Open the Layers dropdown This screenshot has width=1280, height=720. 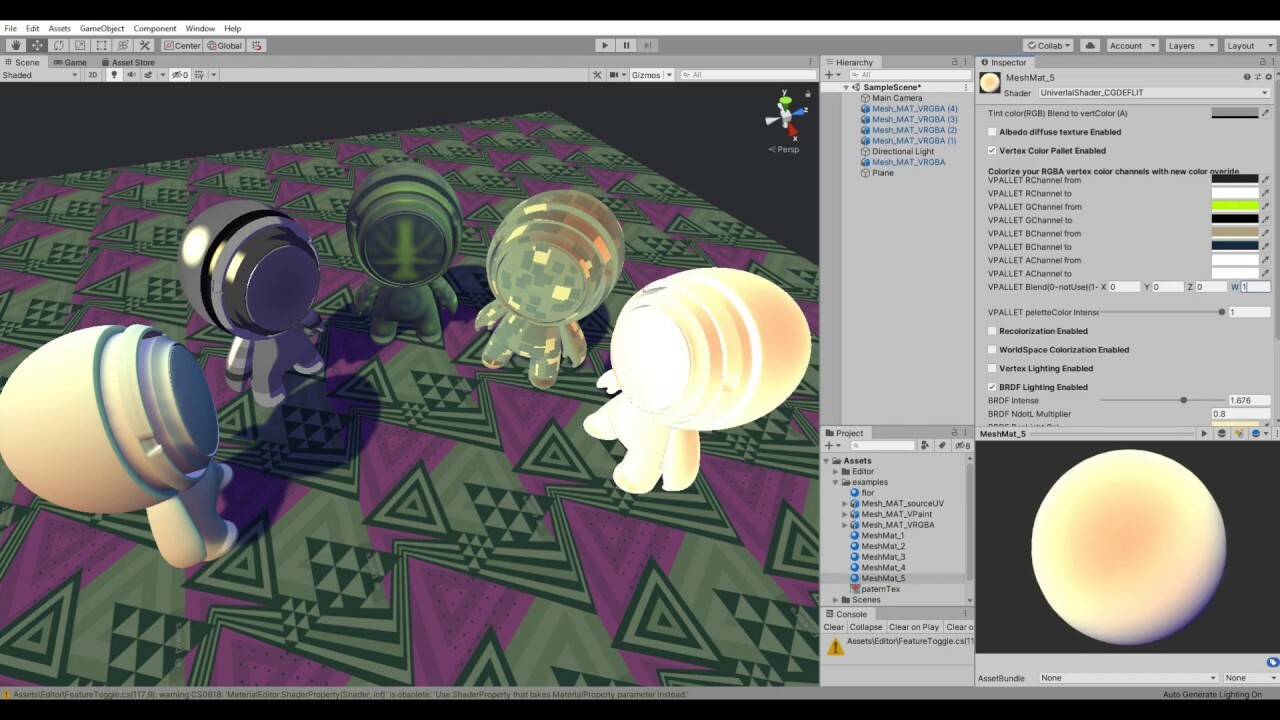(1191, 45)
